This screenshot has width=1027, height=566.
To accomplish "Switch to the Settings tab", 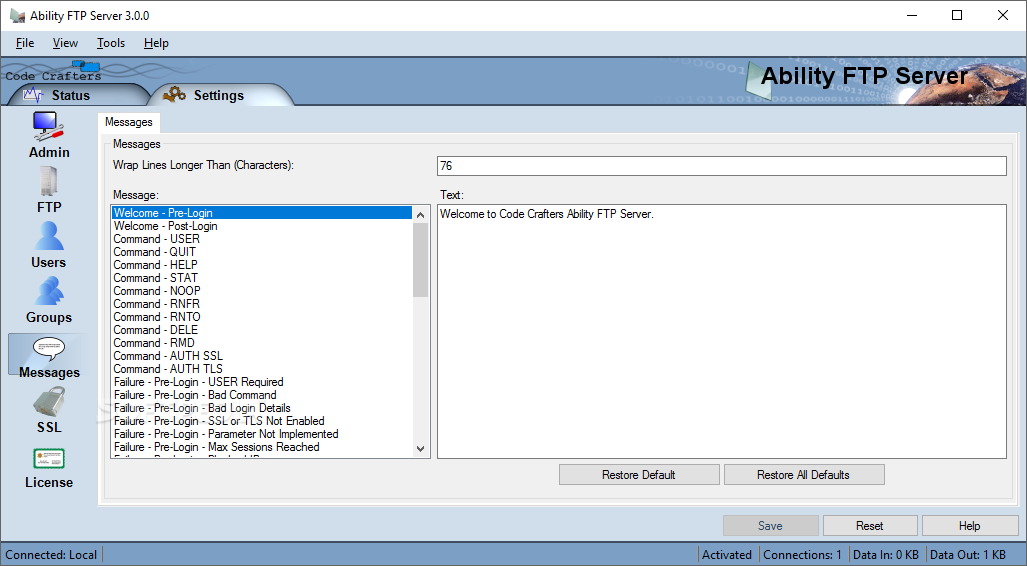I will point(219,95).
